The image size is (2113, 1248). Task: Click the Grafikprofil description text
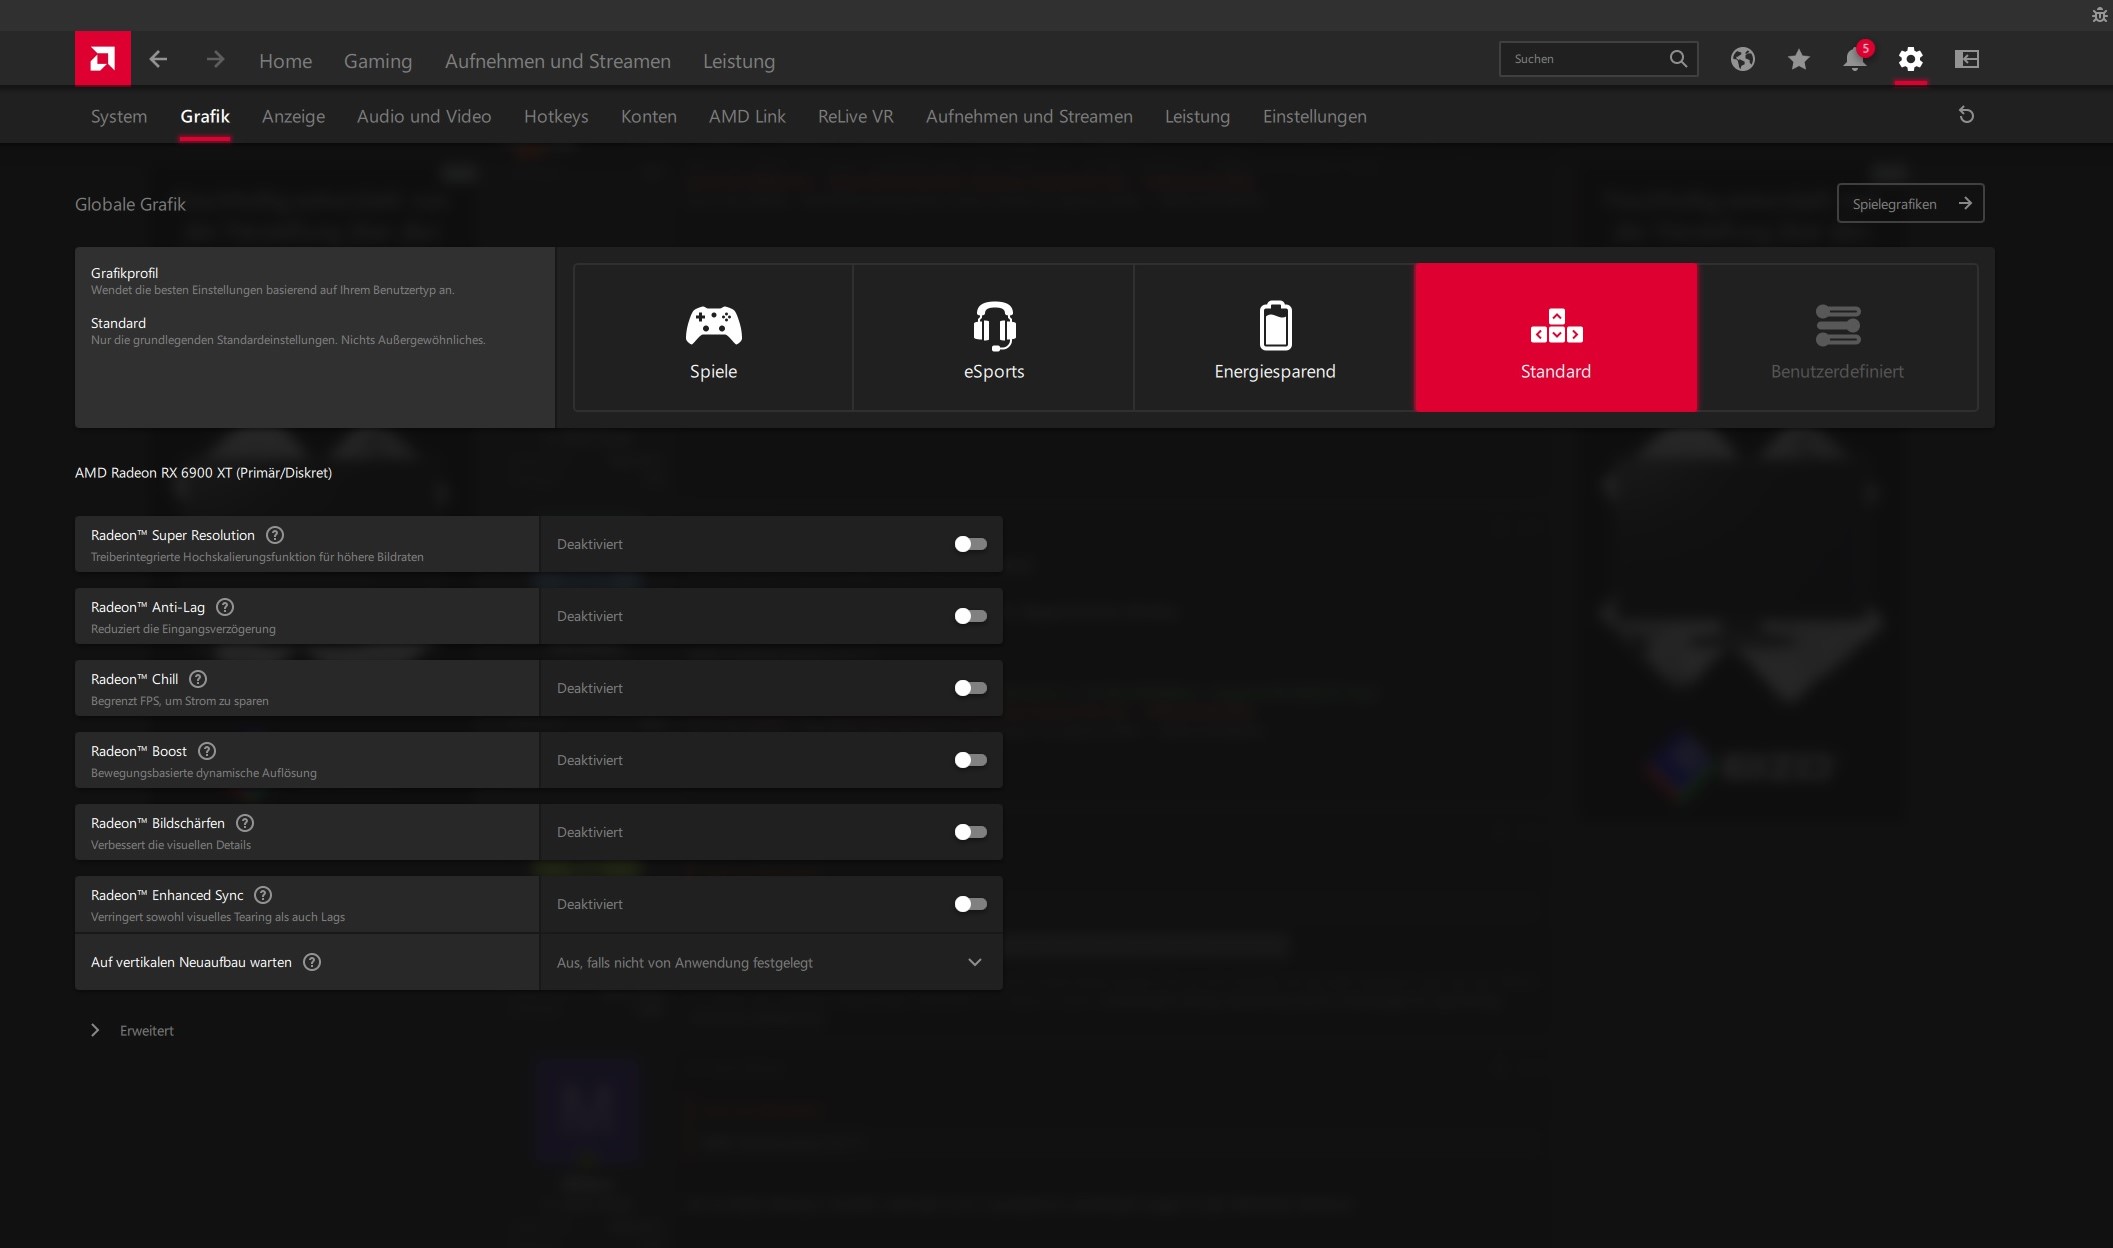click(272, 290)
